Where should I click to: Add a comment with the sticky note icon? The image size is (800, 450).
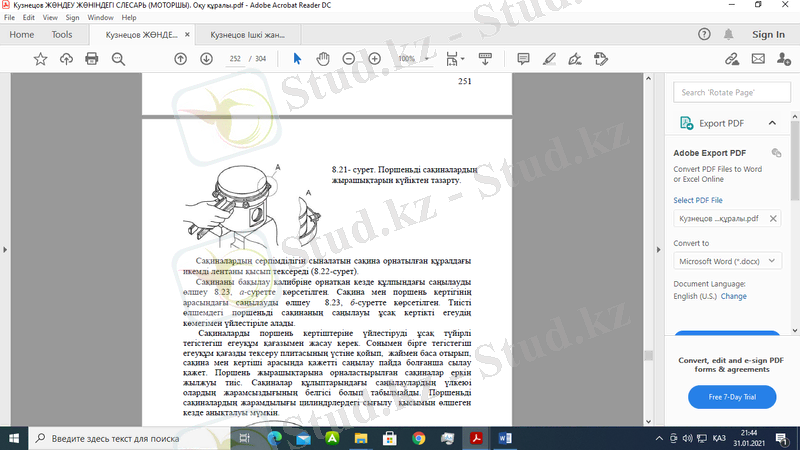point(523,59)
